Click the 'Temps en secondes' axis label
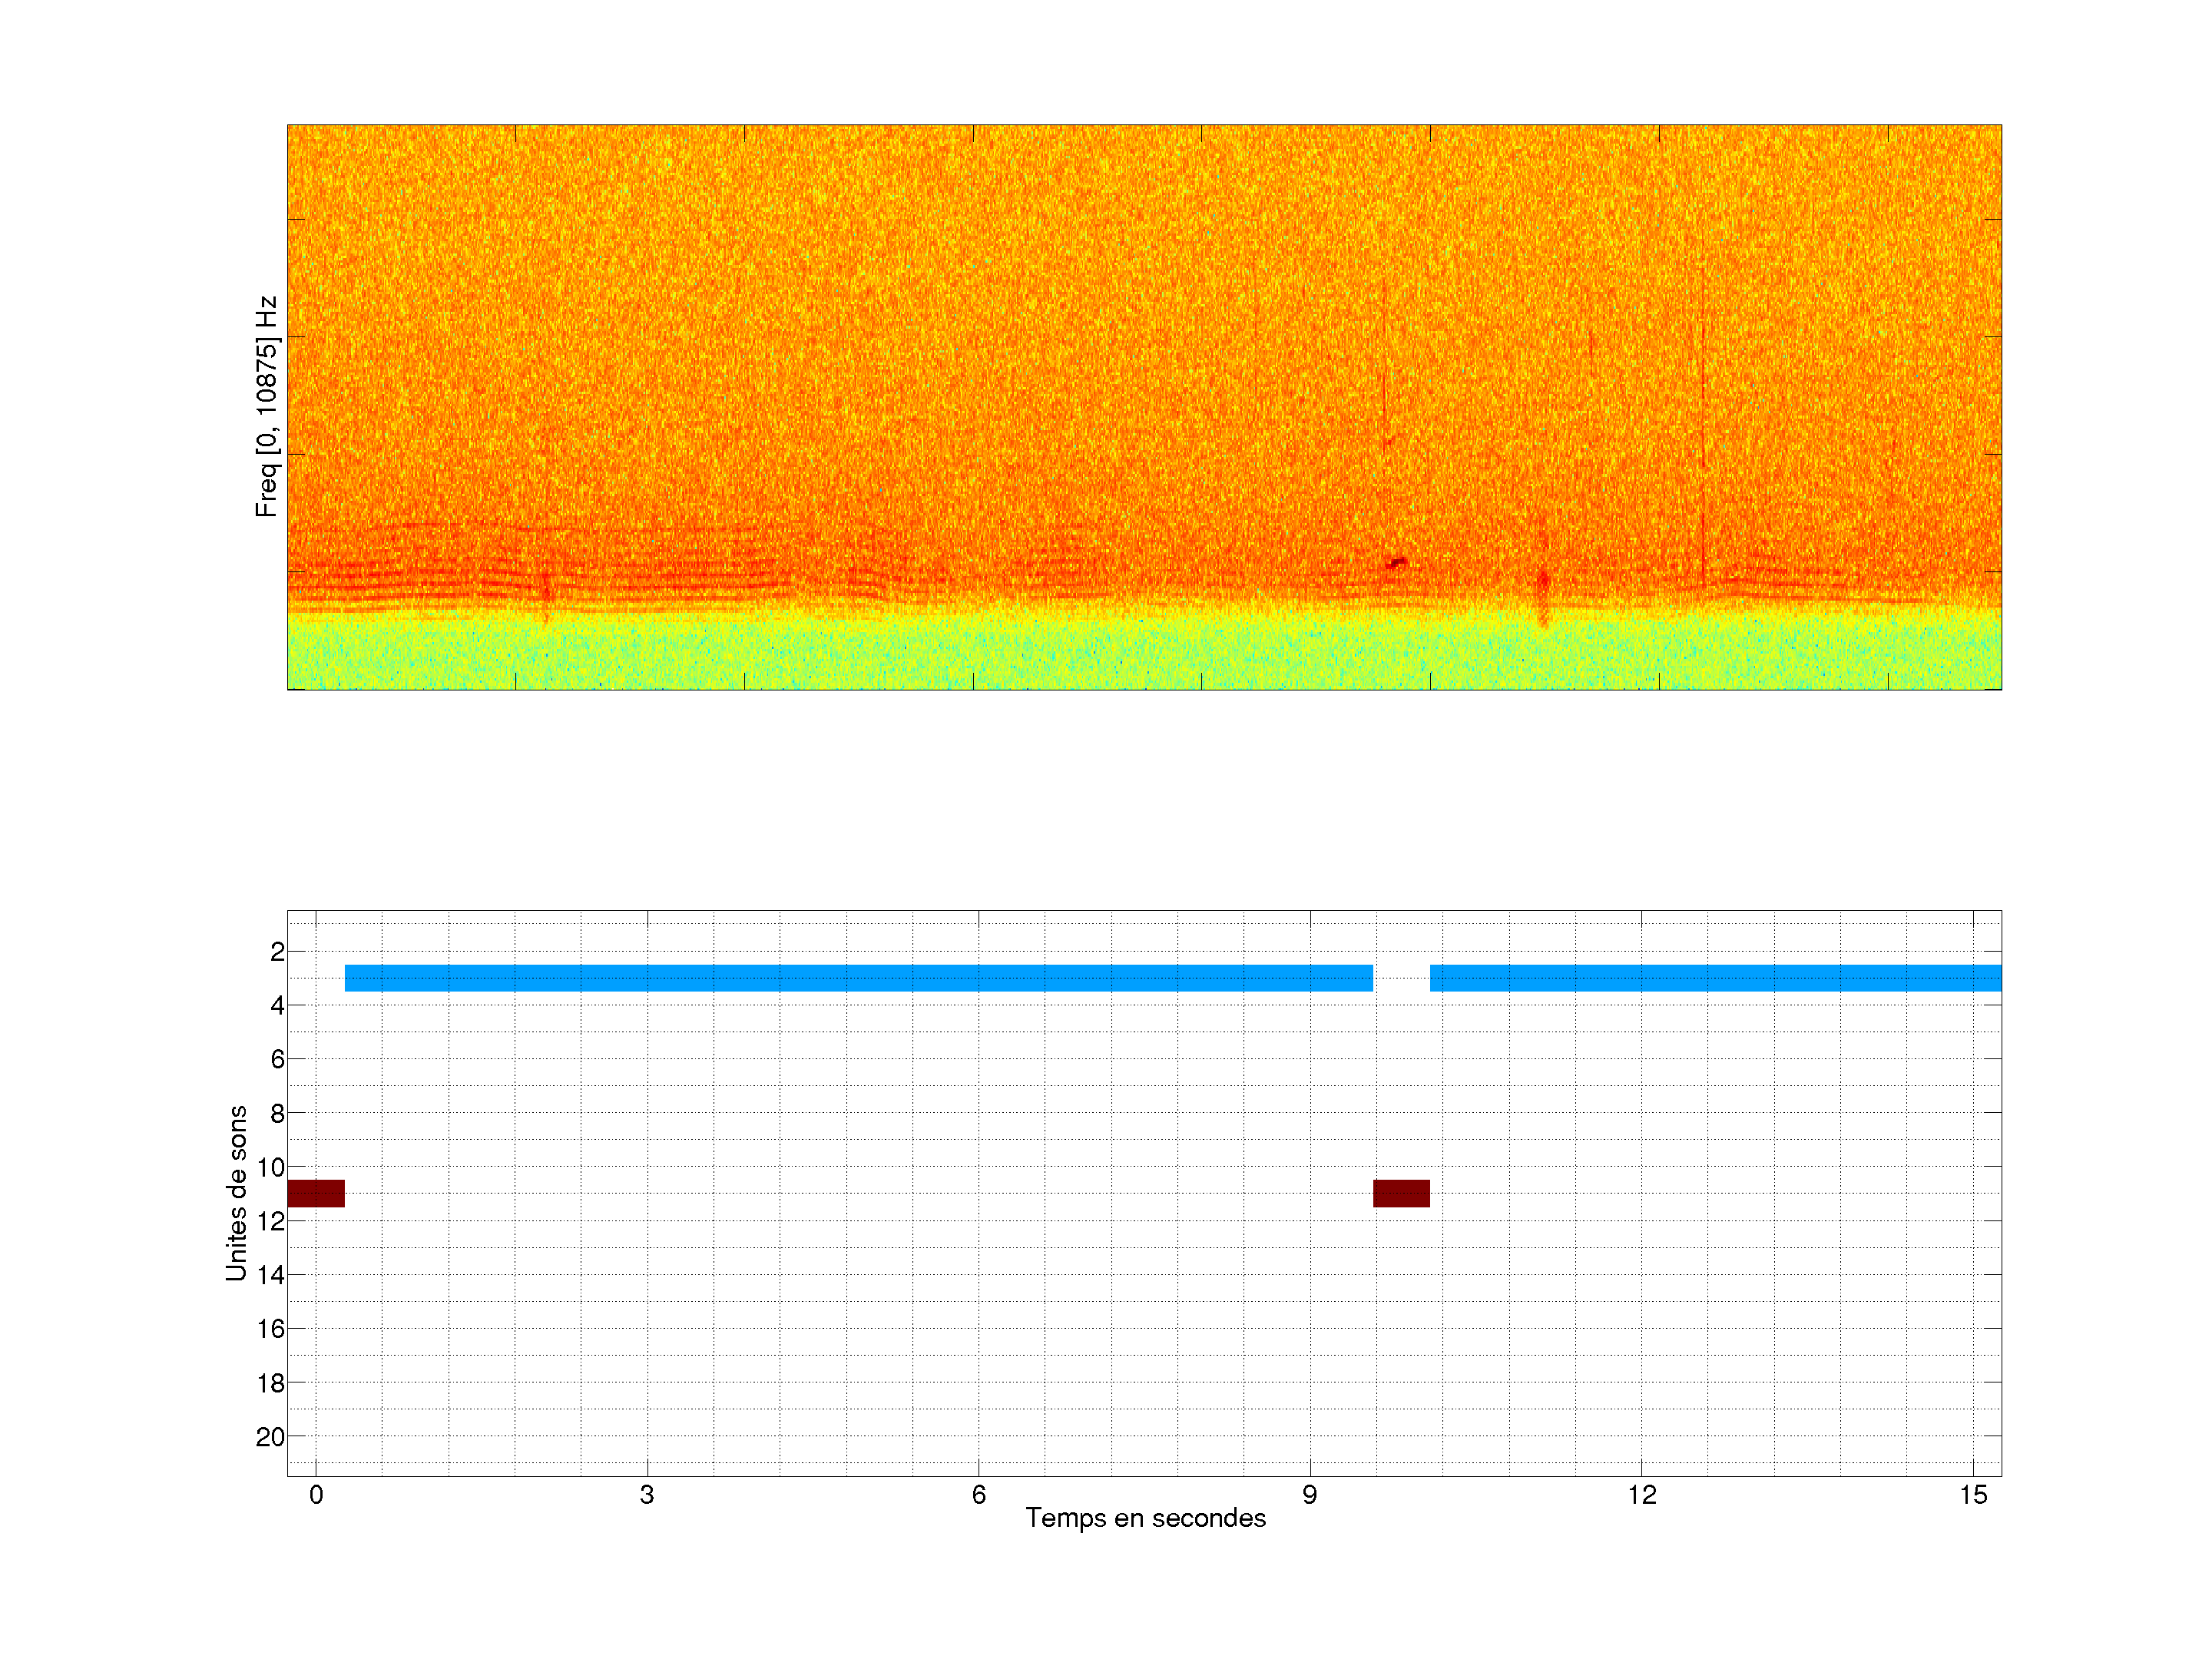Screen dimensions: 2212x1659 pyautogui.click(x=1145, y=1518)
